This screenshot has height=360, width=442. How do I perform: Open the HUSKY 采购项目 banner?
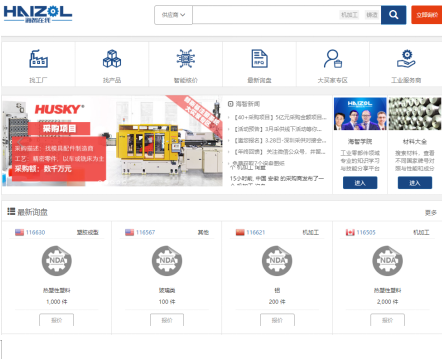[112, 141]
